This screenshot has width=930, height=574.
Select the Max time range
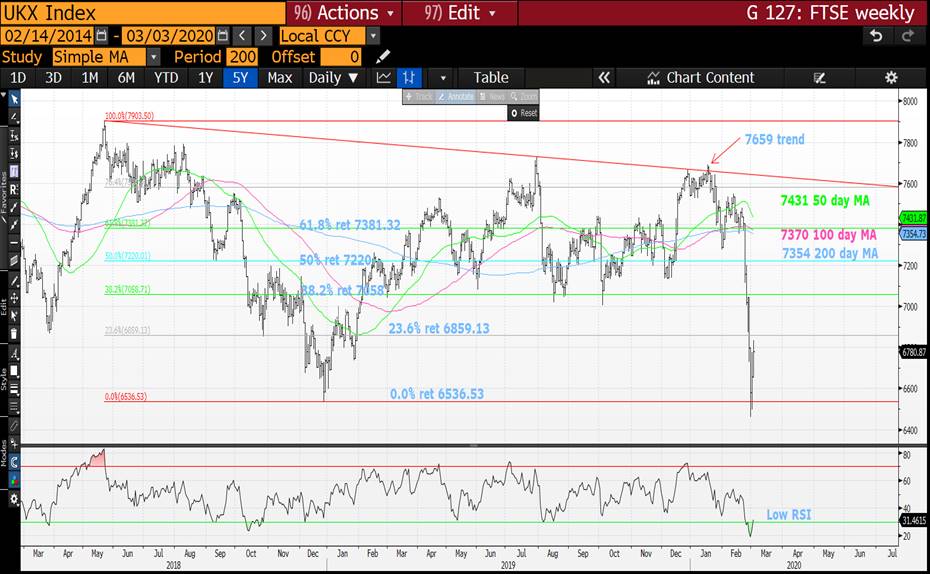pyautogui.click(x=279, y=78)
